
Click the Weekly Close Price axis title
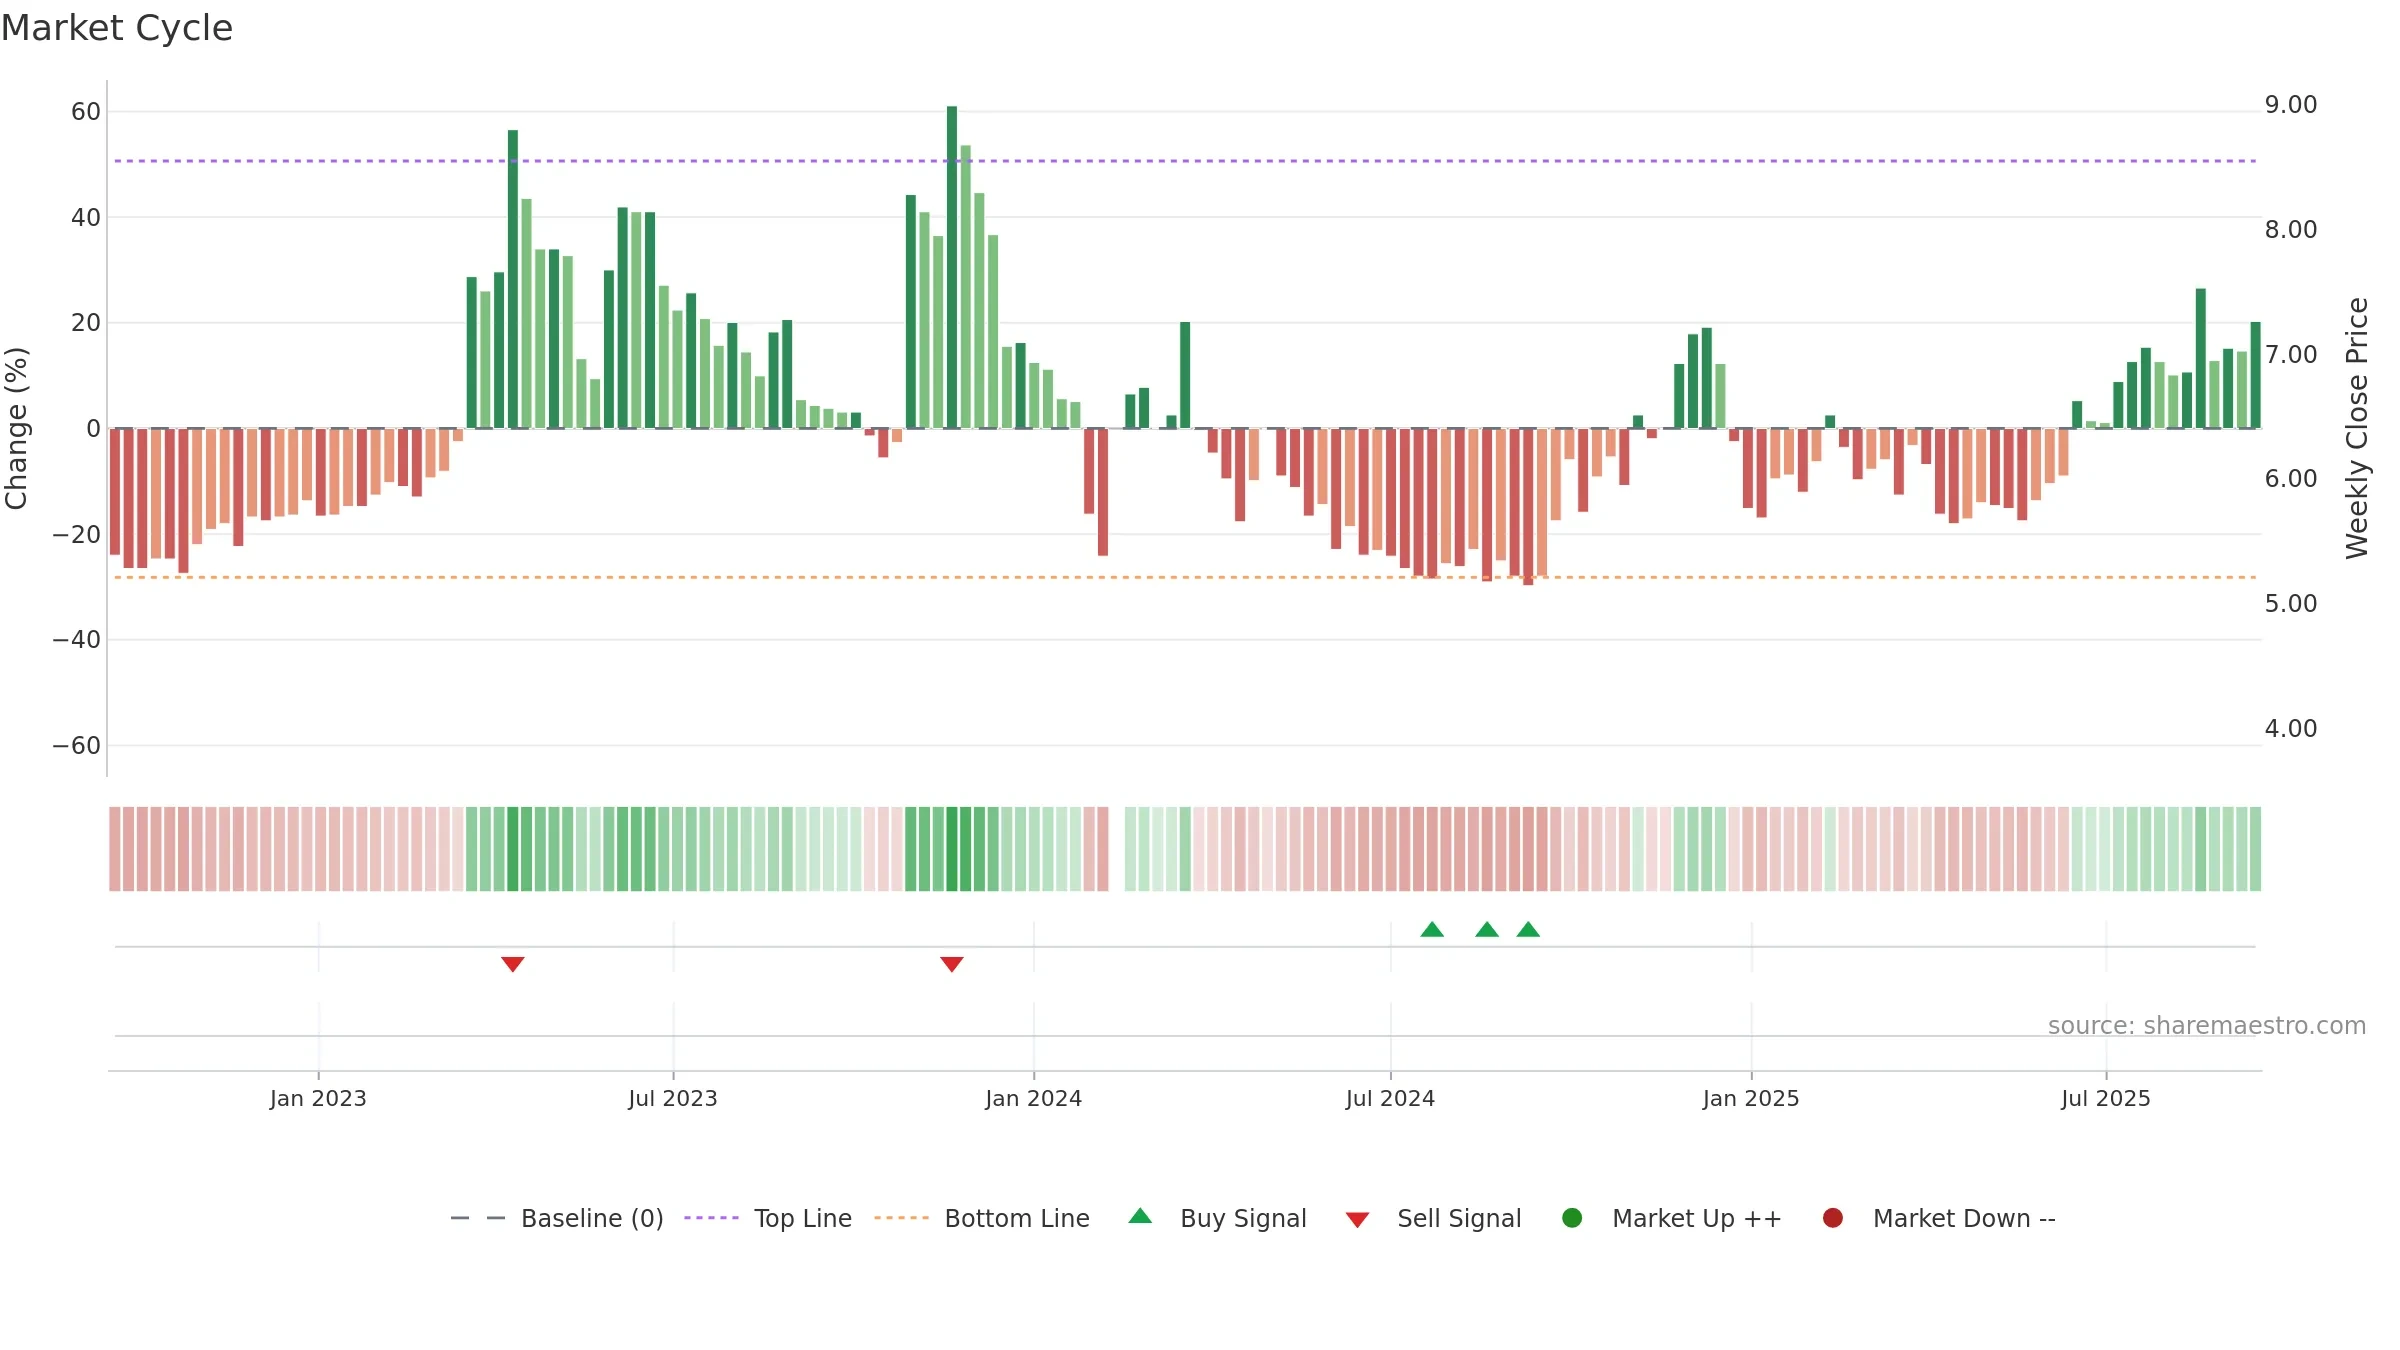pos(2357,428)
